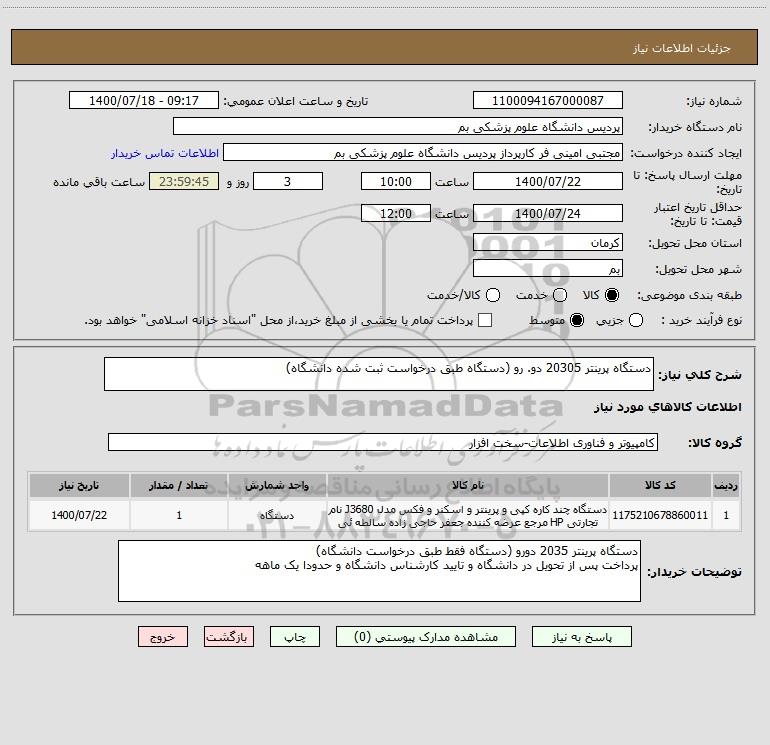Click the buyer notes text area
The image size is (770, 745).
coord(379,571)
